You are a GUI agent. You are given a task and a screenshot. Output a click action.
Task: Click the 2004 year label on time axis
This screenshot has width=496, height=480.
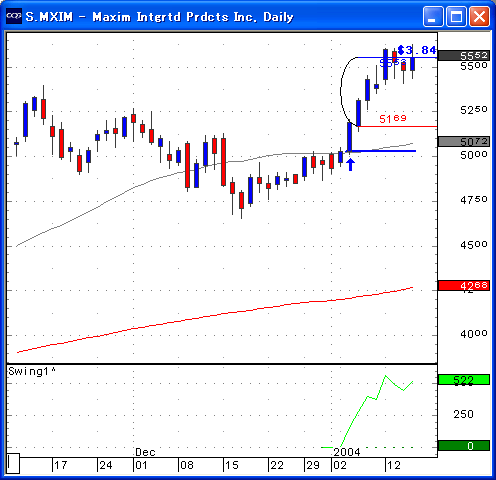[347, 452]
